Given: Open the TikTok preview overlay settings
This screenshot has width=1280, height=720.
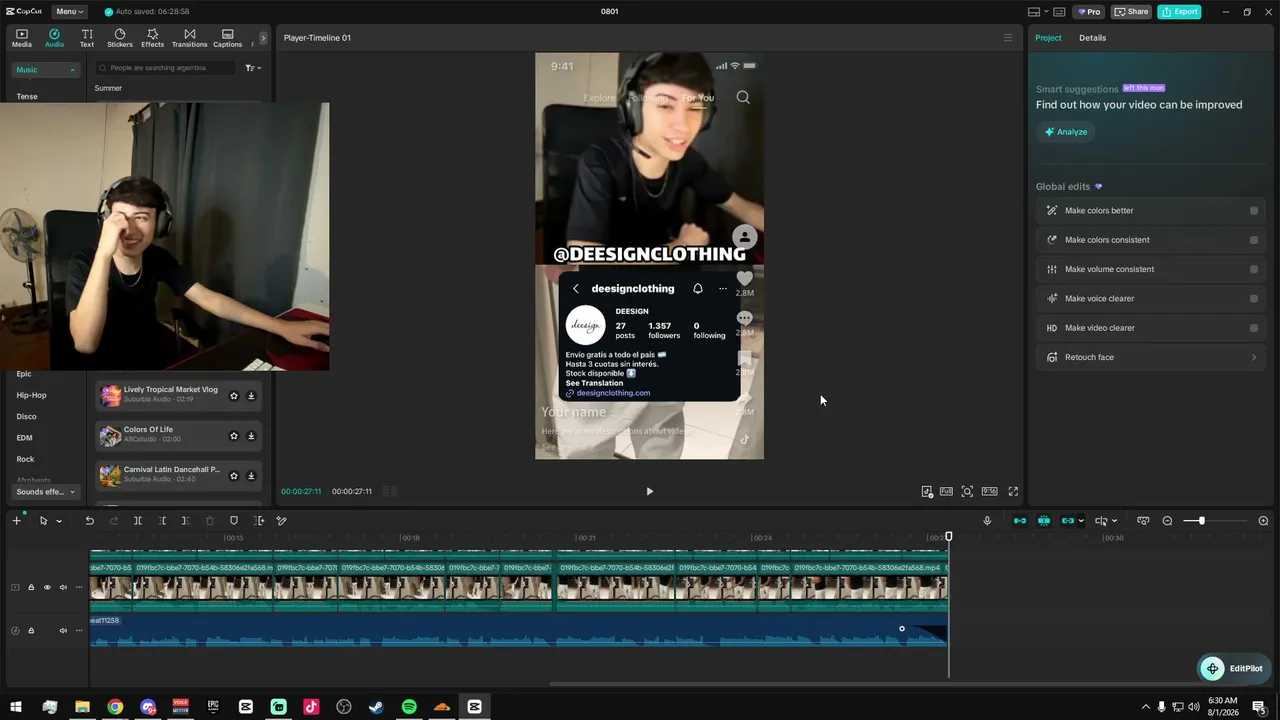Looking at the screenshot, I should click(x=927, y=491).
